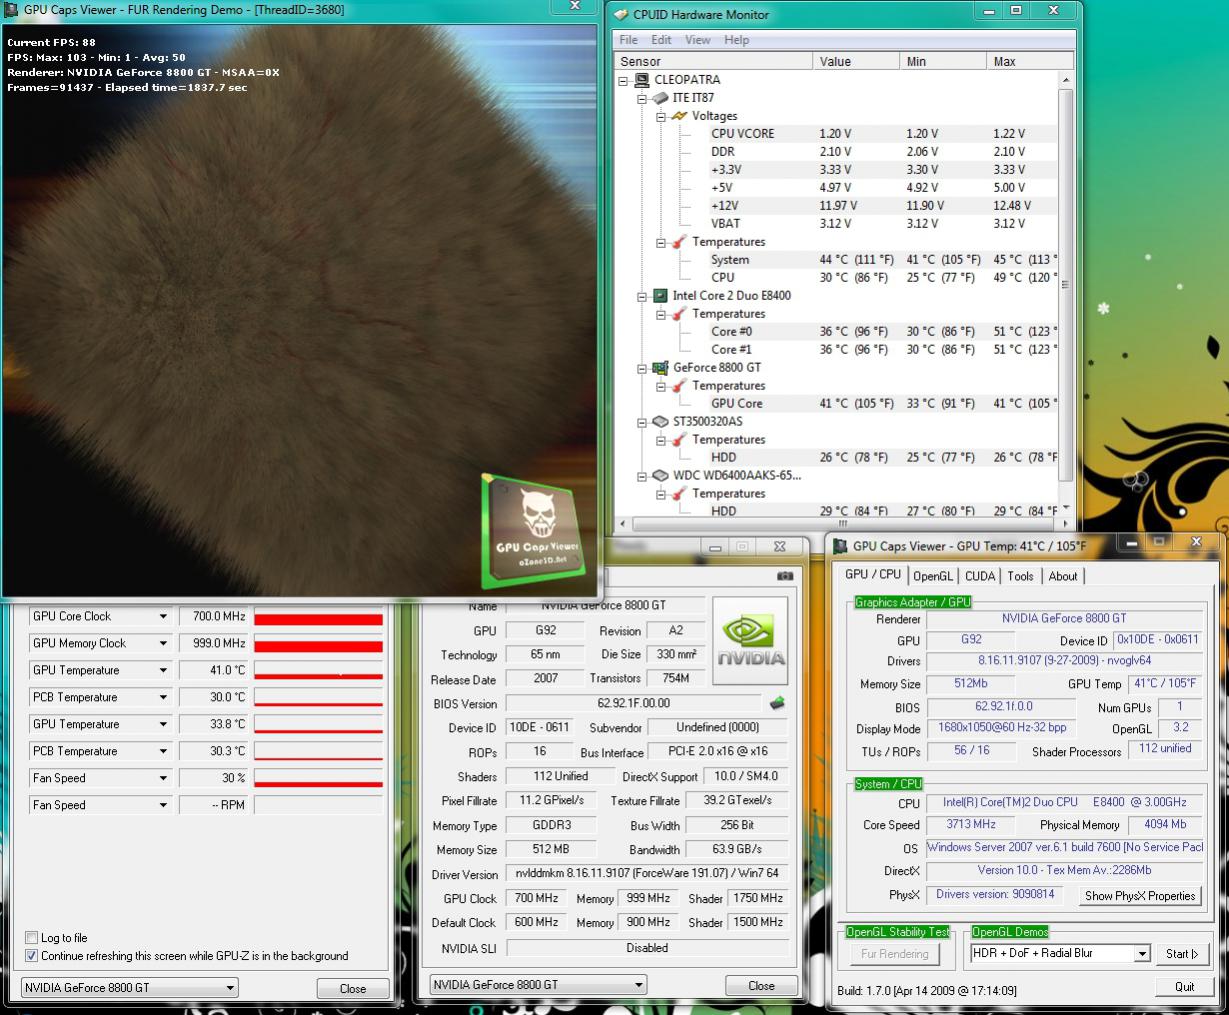This screenshot has height=1015, width=1229.
Task: Click Close in the GPU-Z graphics card window
Action: tap(762, 985)
